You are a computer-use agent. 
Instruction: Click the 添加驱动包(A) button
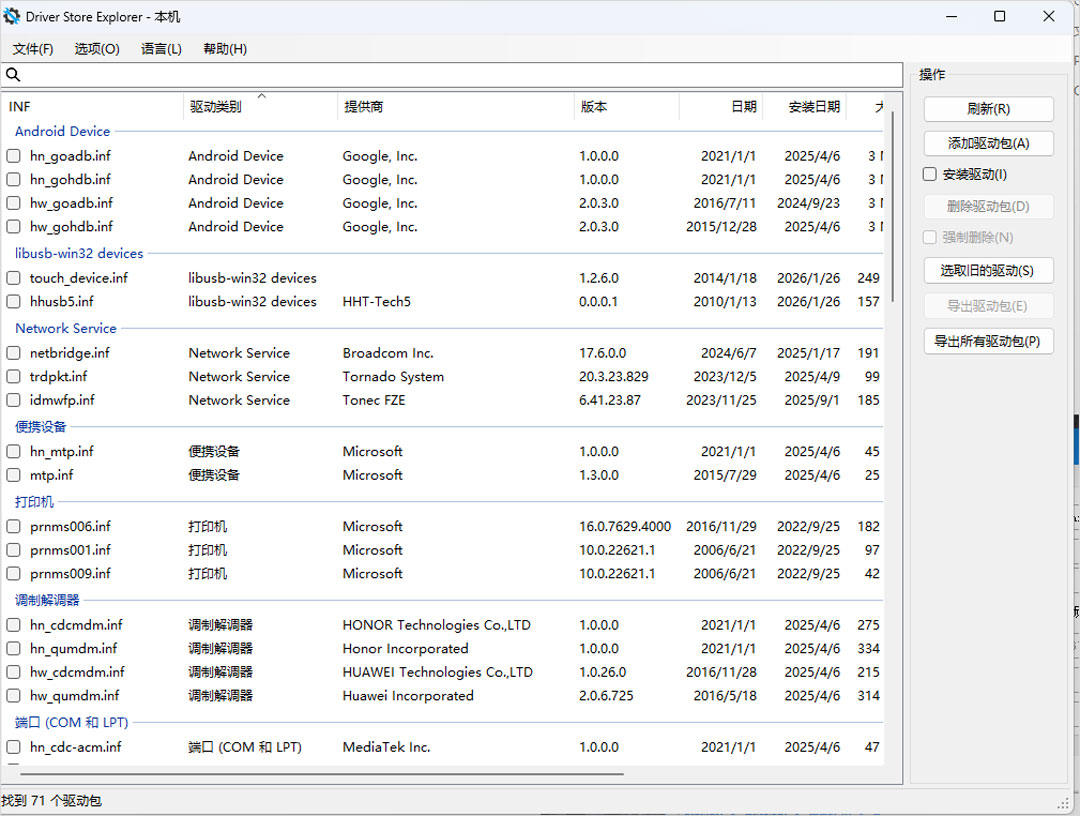[x=988, y=143]
